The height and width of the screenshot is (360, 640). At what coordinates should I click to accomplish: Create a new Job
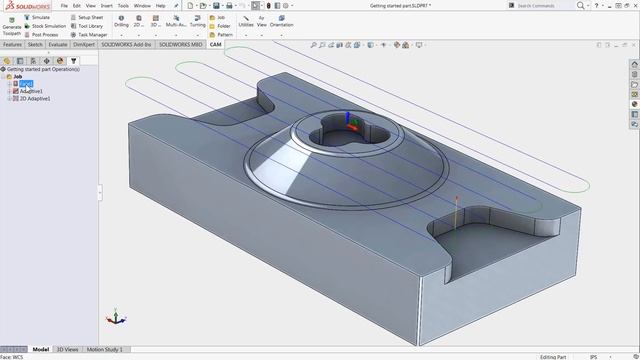point(217,18)
